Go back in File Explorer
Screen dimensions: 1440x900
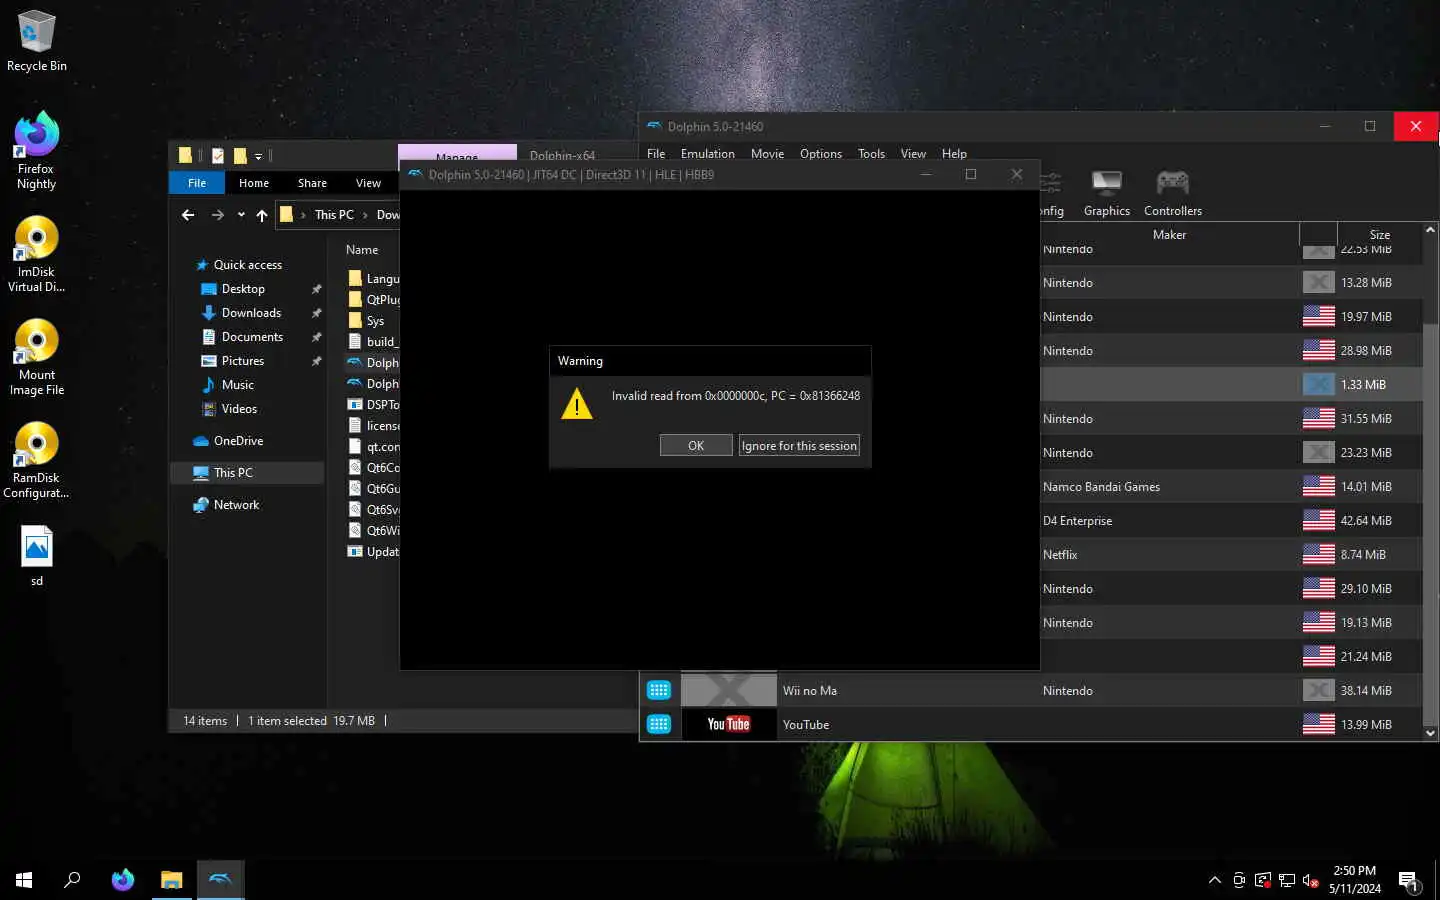188,215
